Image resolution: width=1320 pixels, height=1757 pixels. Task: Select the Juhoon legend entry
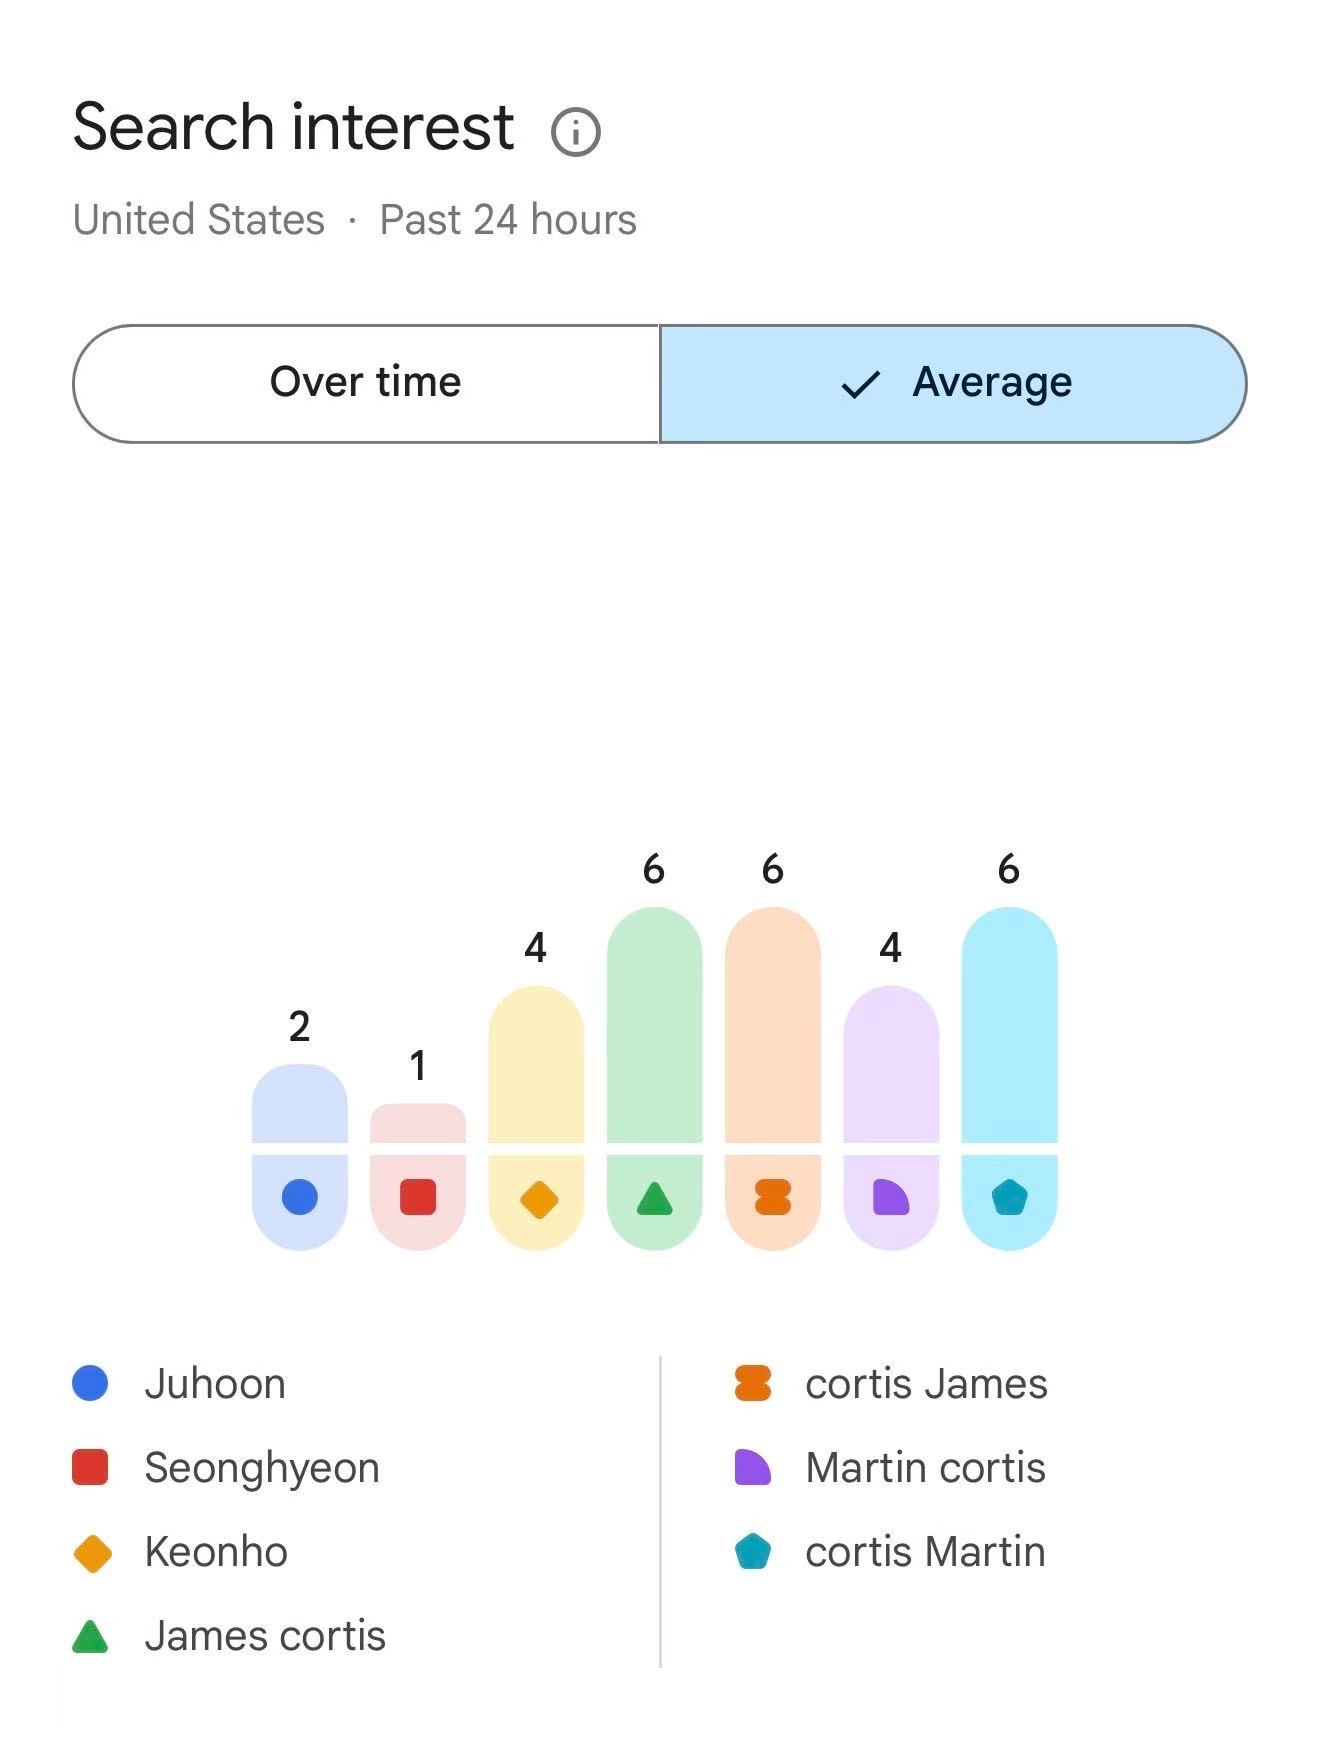(180, 1384)
